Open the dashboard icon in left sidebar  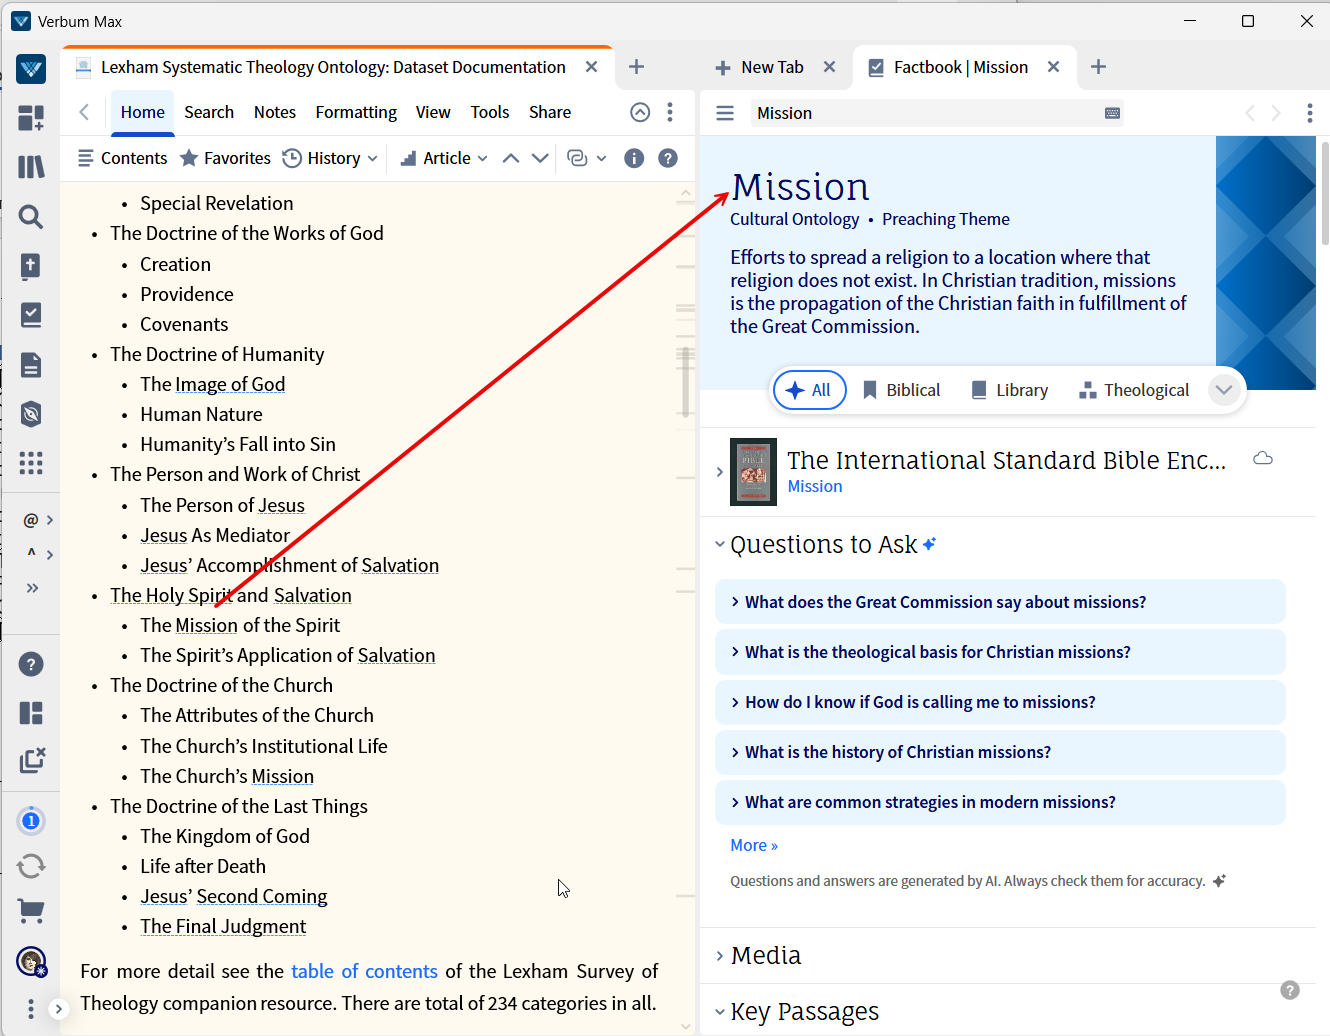[x=31, y=118]
